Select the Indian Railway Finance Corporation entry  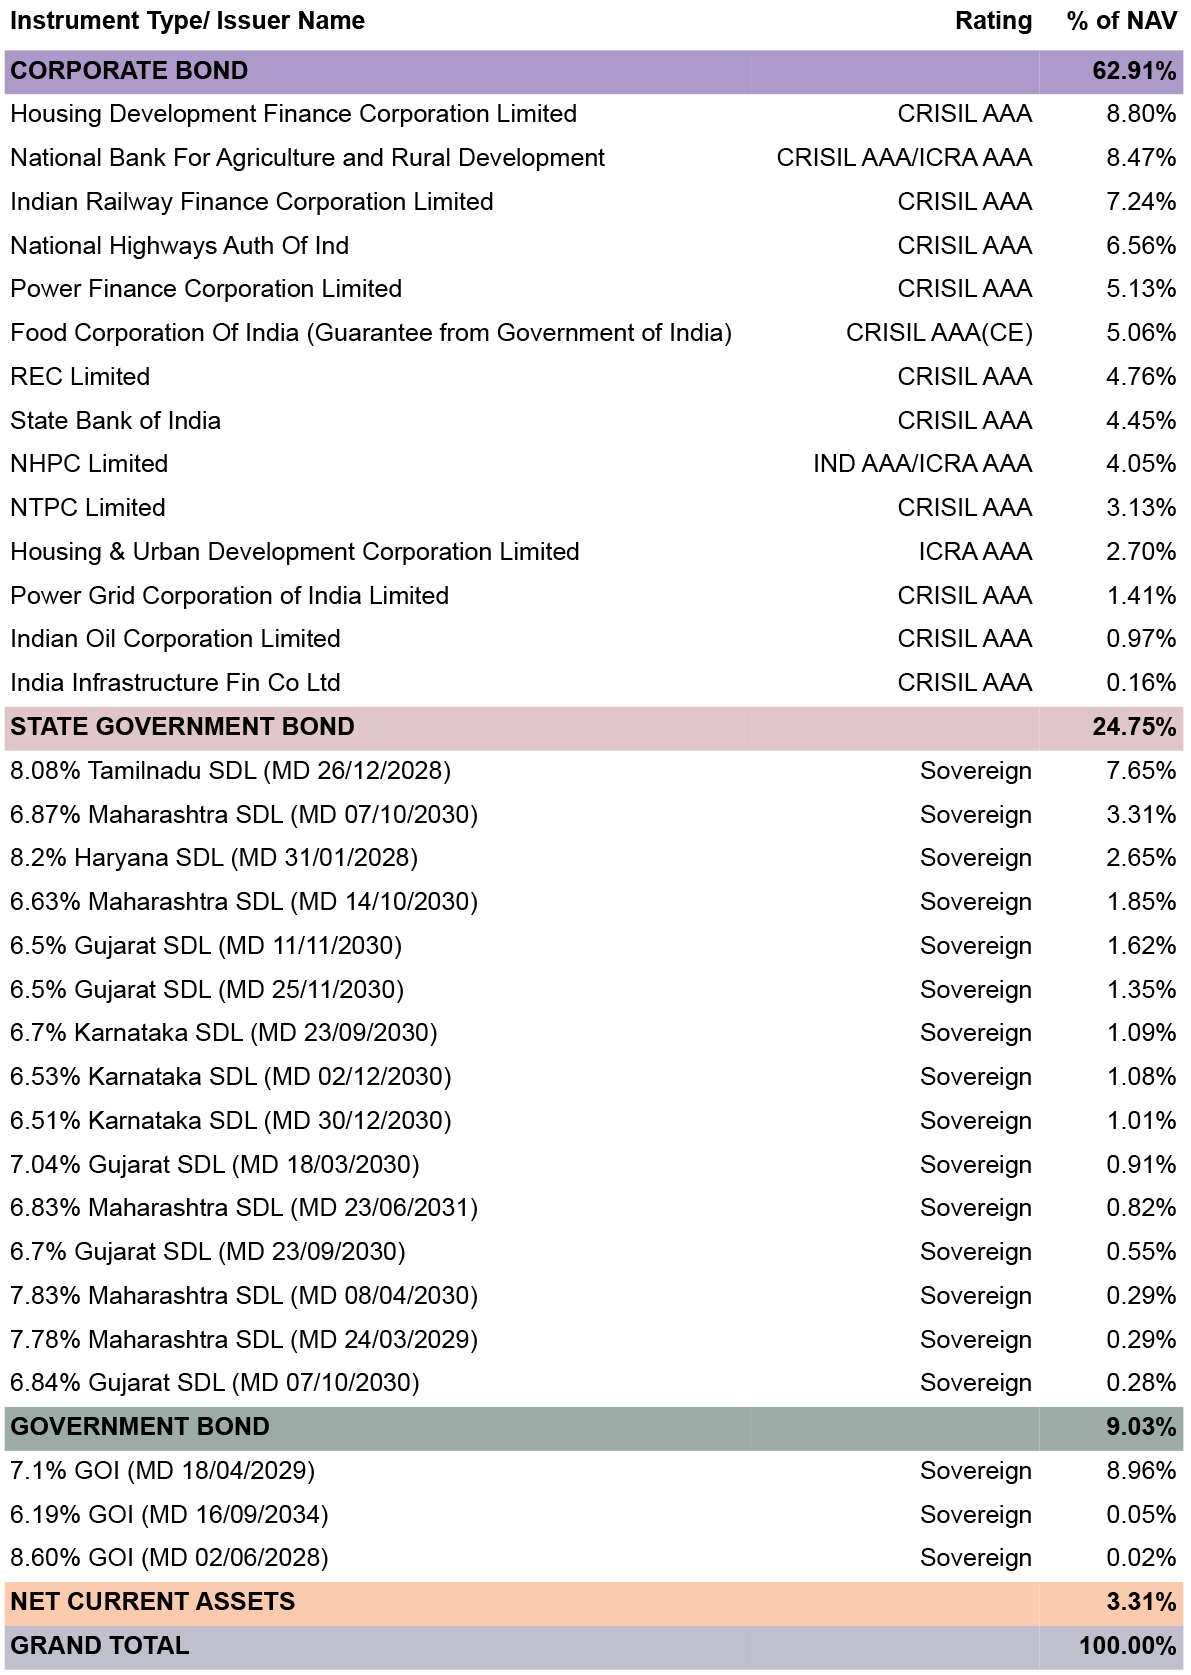pyautogui.click(x=252, y=202)
